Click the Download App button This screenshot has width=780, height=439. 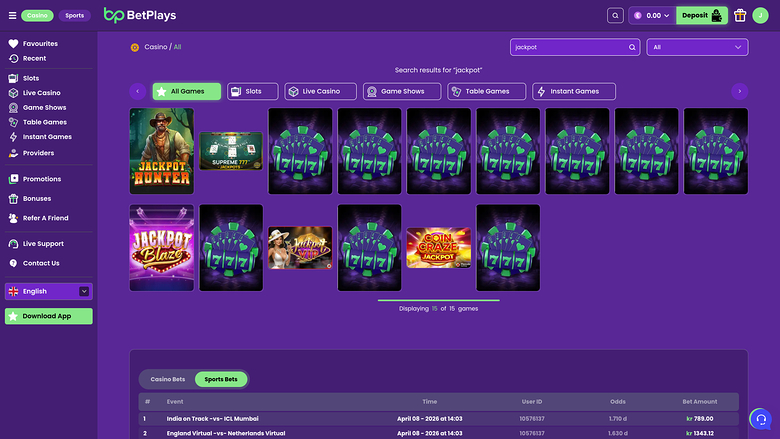click(x=49, y=316)
